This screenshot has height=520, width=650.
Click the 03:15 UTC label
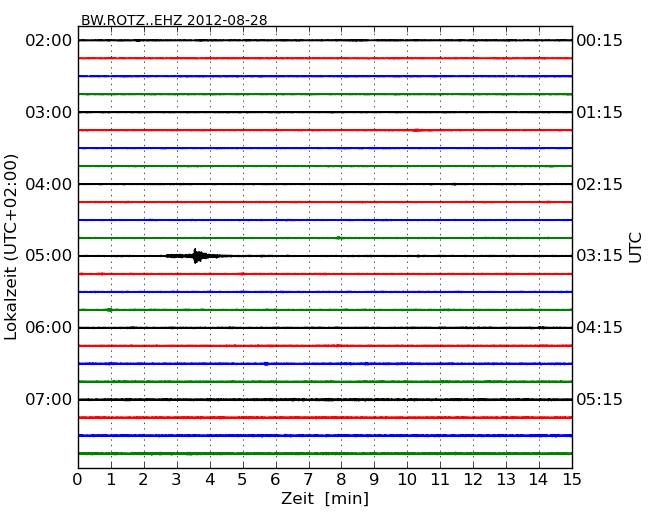(599, 256)
